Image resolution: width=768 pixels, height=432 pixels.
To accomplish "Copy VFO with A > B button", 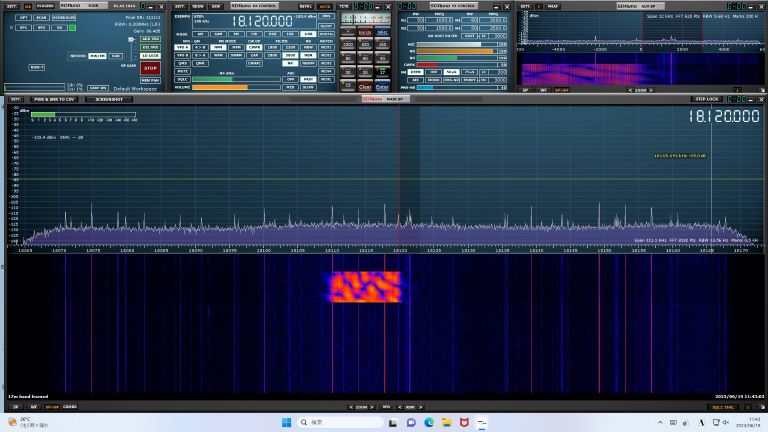I will (200, 48).
